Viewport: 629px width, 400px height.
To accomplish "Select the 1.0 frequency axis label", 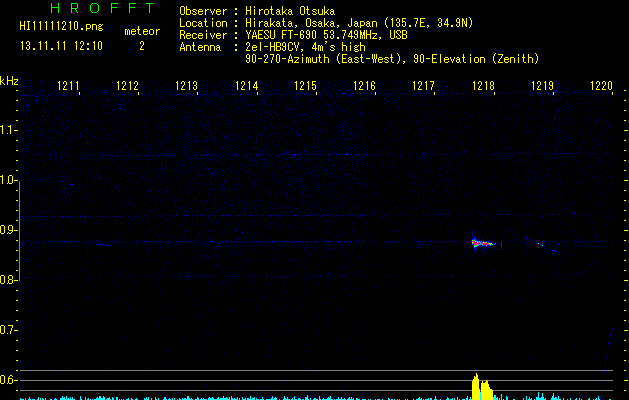I will tap(8, 180).
